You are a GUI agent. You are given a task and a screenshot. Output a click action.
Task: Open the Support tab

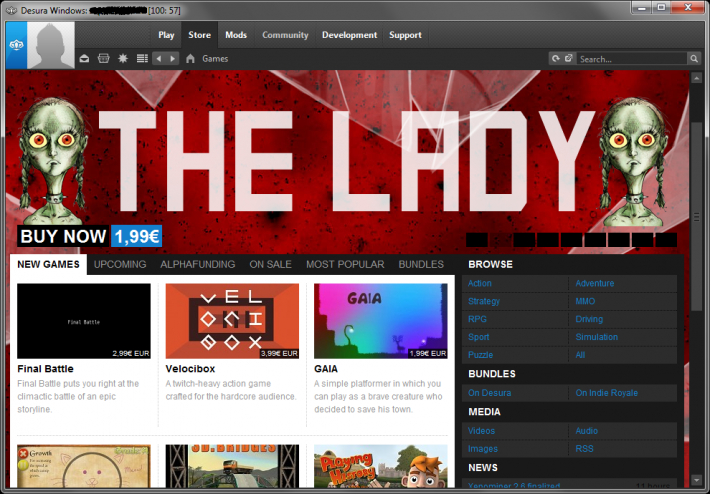click(x=405, y=35)
